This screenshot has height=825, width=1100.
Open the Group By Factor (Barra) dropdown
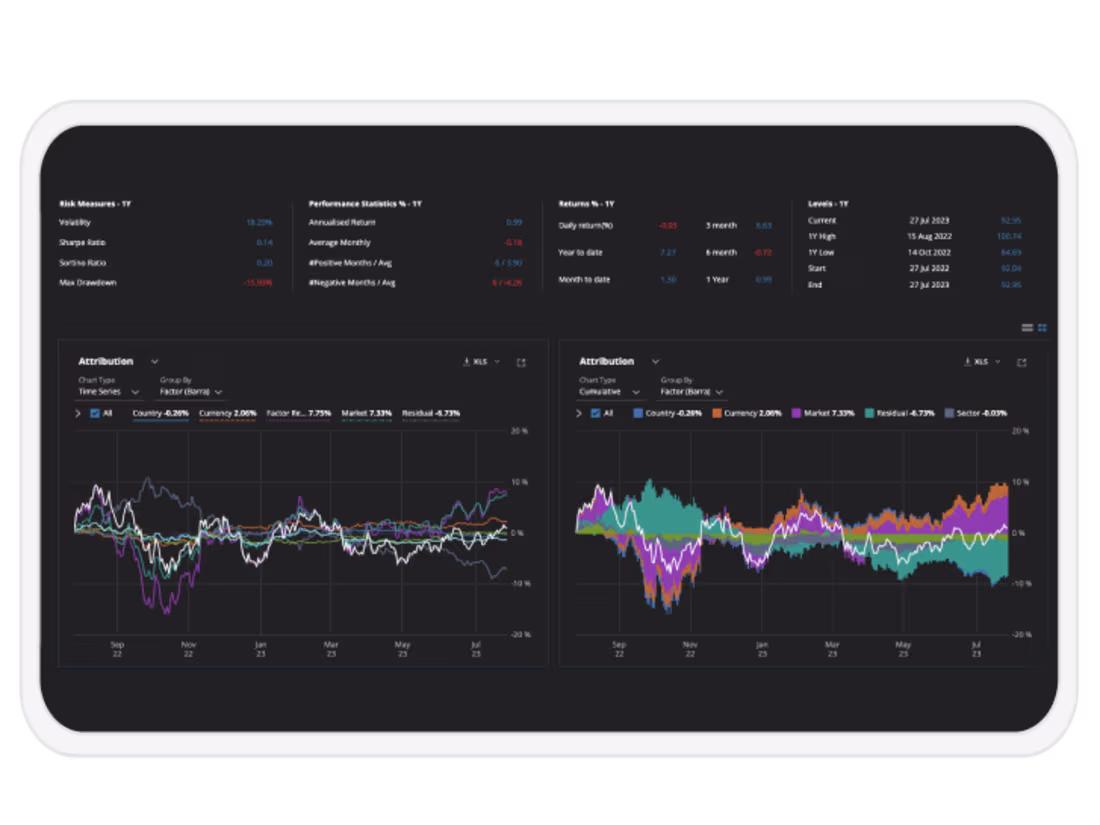195,392
